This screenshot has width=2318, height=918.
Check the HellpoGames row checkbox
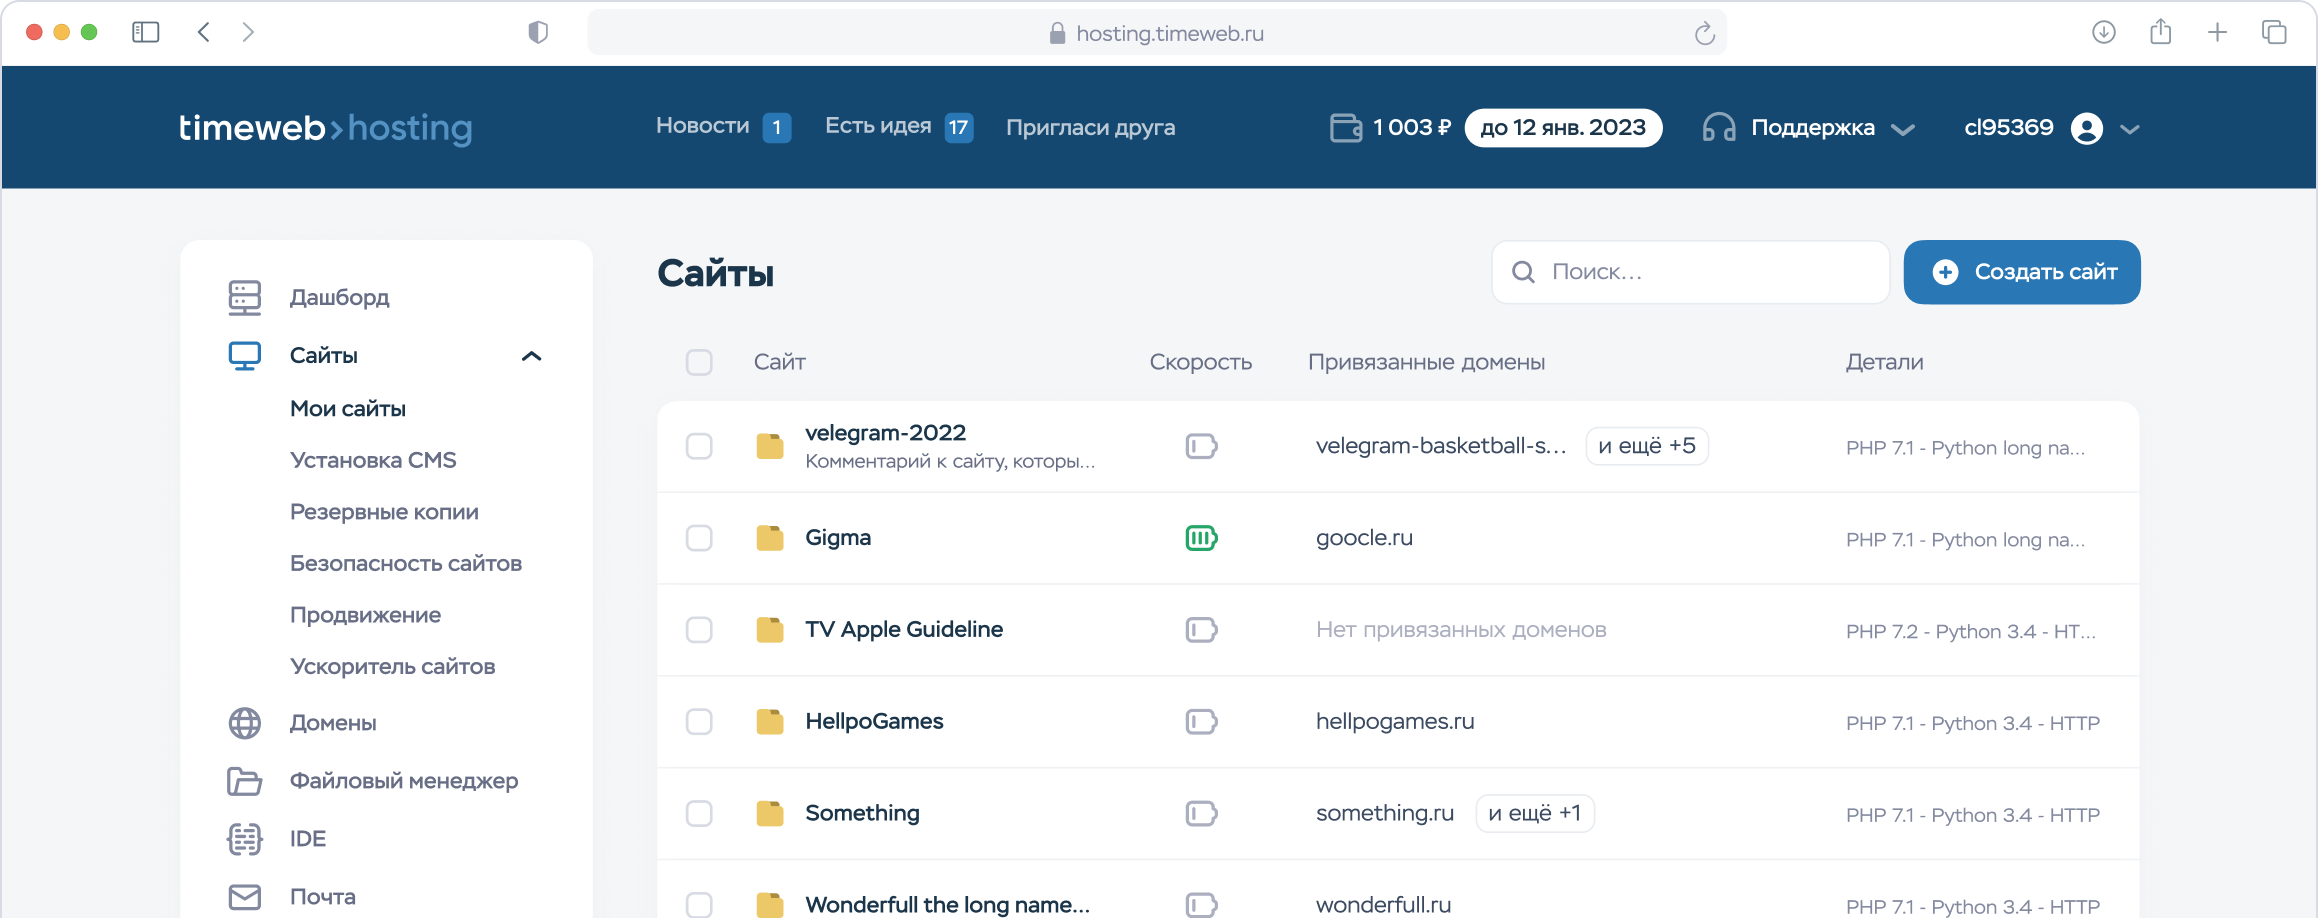coord(699,722)
